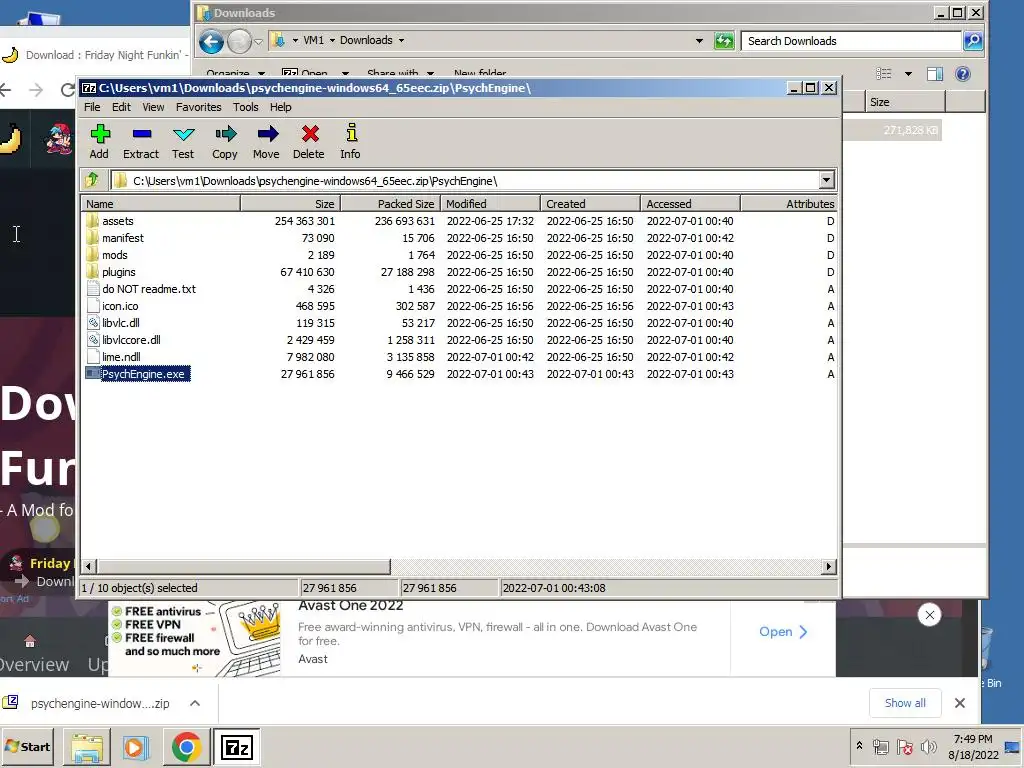Sort by Name column header

click(161, 204)
